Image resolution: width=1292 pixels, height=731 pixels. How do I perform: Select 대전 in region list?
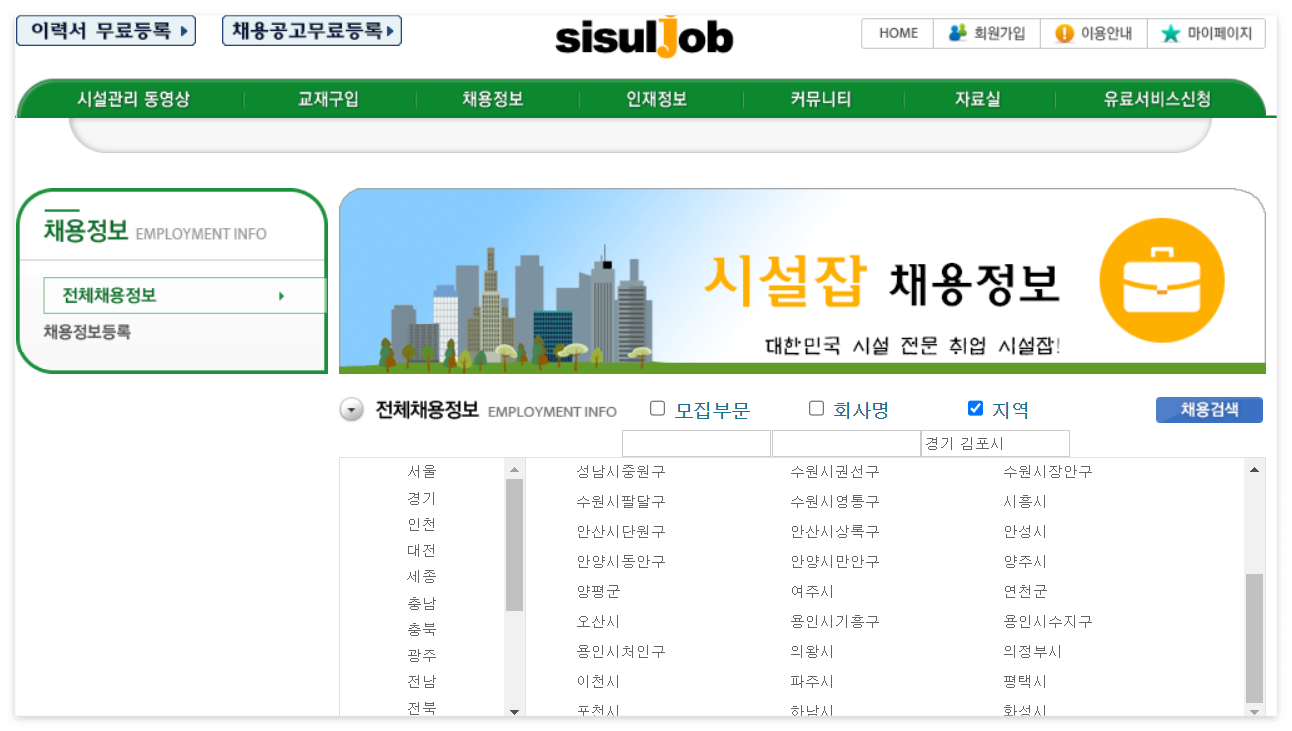422,550
